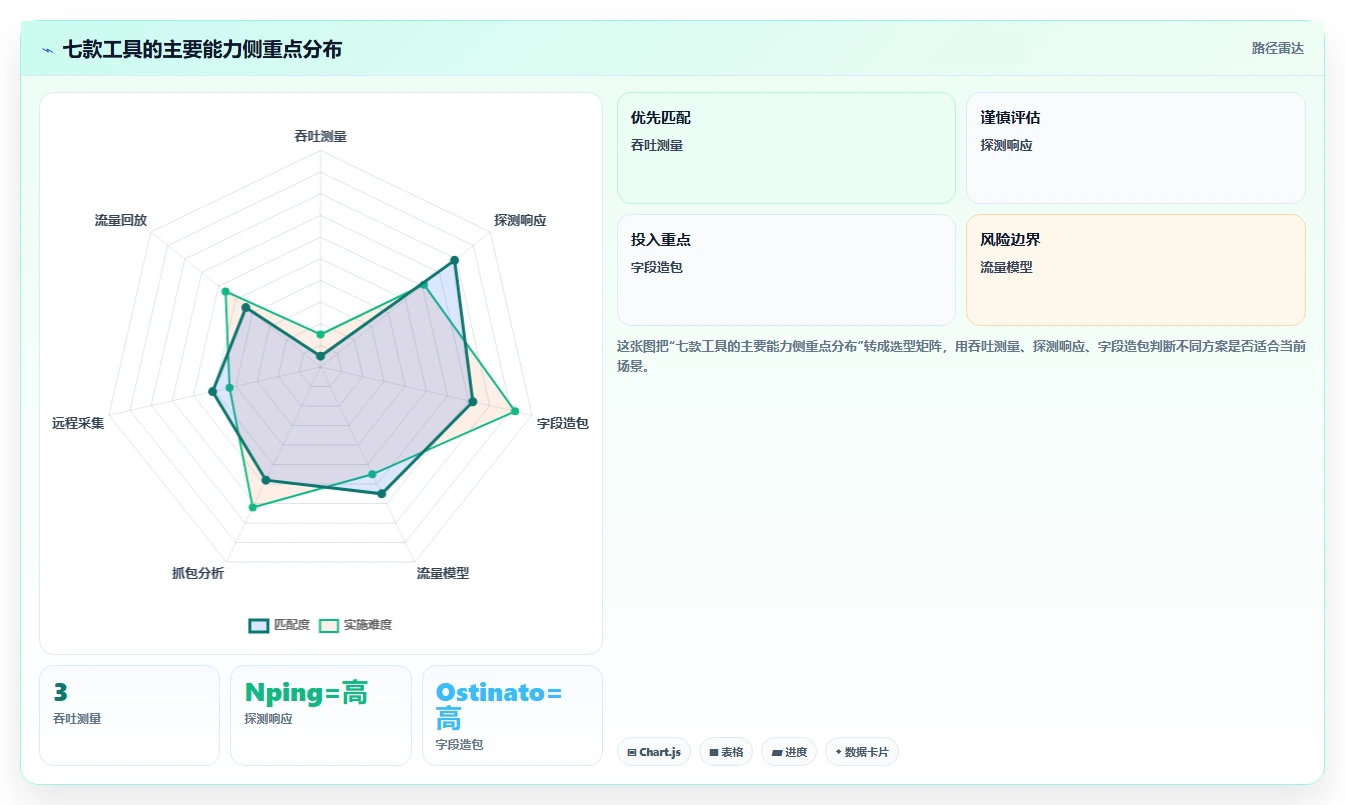This screenshot has height=805, width=1345.
Task: Click the 远程采集 axis label on the radar chart
Action: (78, 423)
